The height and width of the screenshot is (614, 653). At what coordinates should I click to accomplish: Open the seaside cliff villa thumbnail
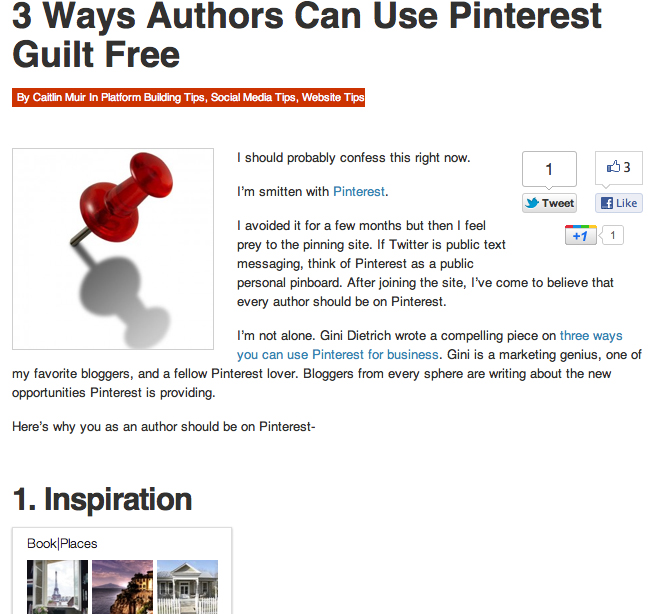[122, 586]
